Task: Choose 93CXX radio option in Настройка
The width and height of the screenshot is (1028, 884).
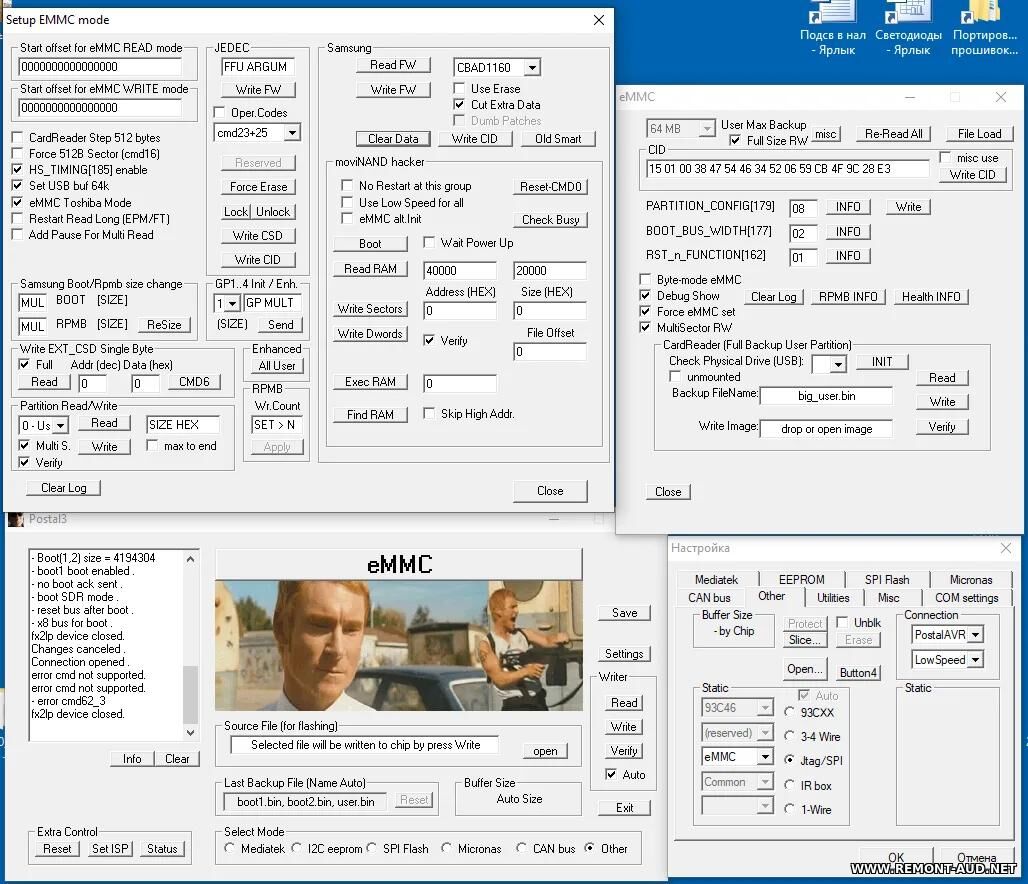Action: [789, 712]
